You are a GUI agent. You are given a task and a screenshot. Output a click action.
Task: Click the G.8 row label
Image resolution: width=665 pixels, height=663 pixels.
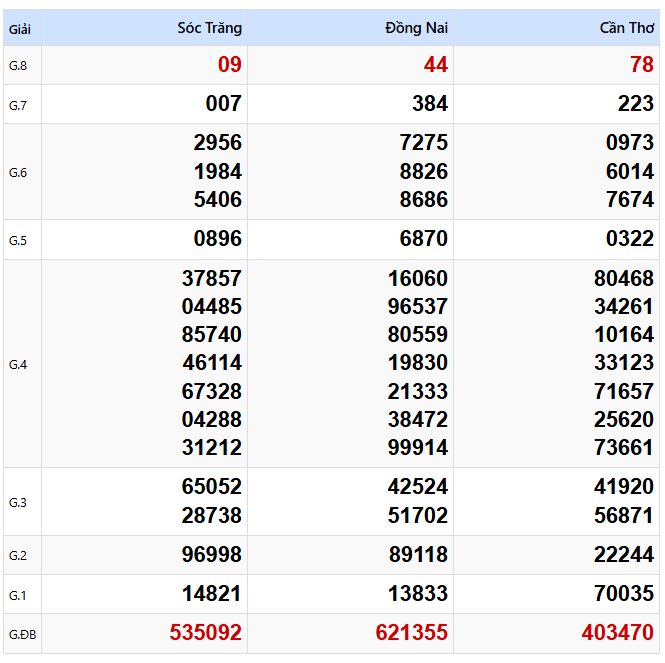coord(18,66)
